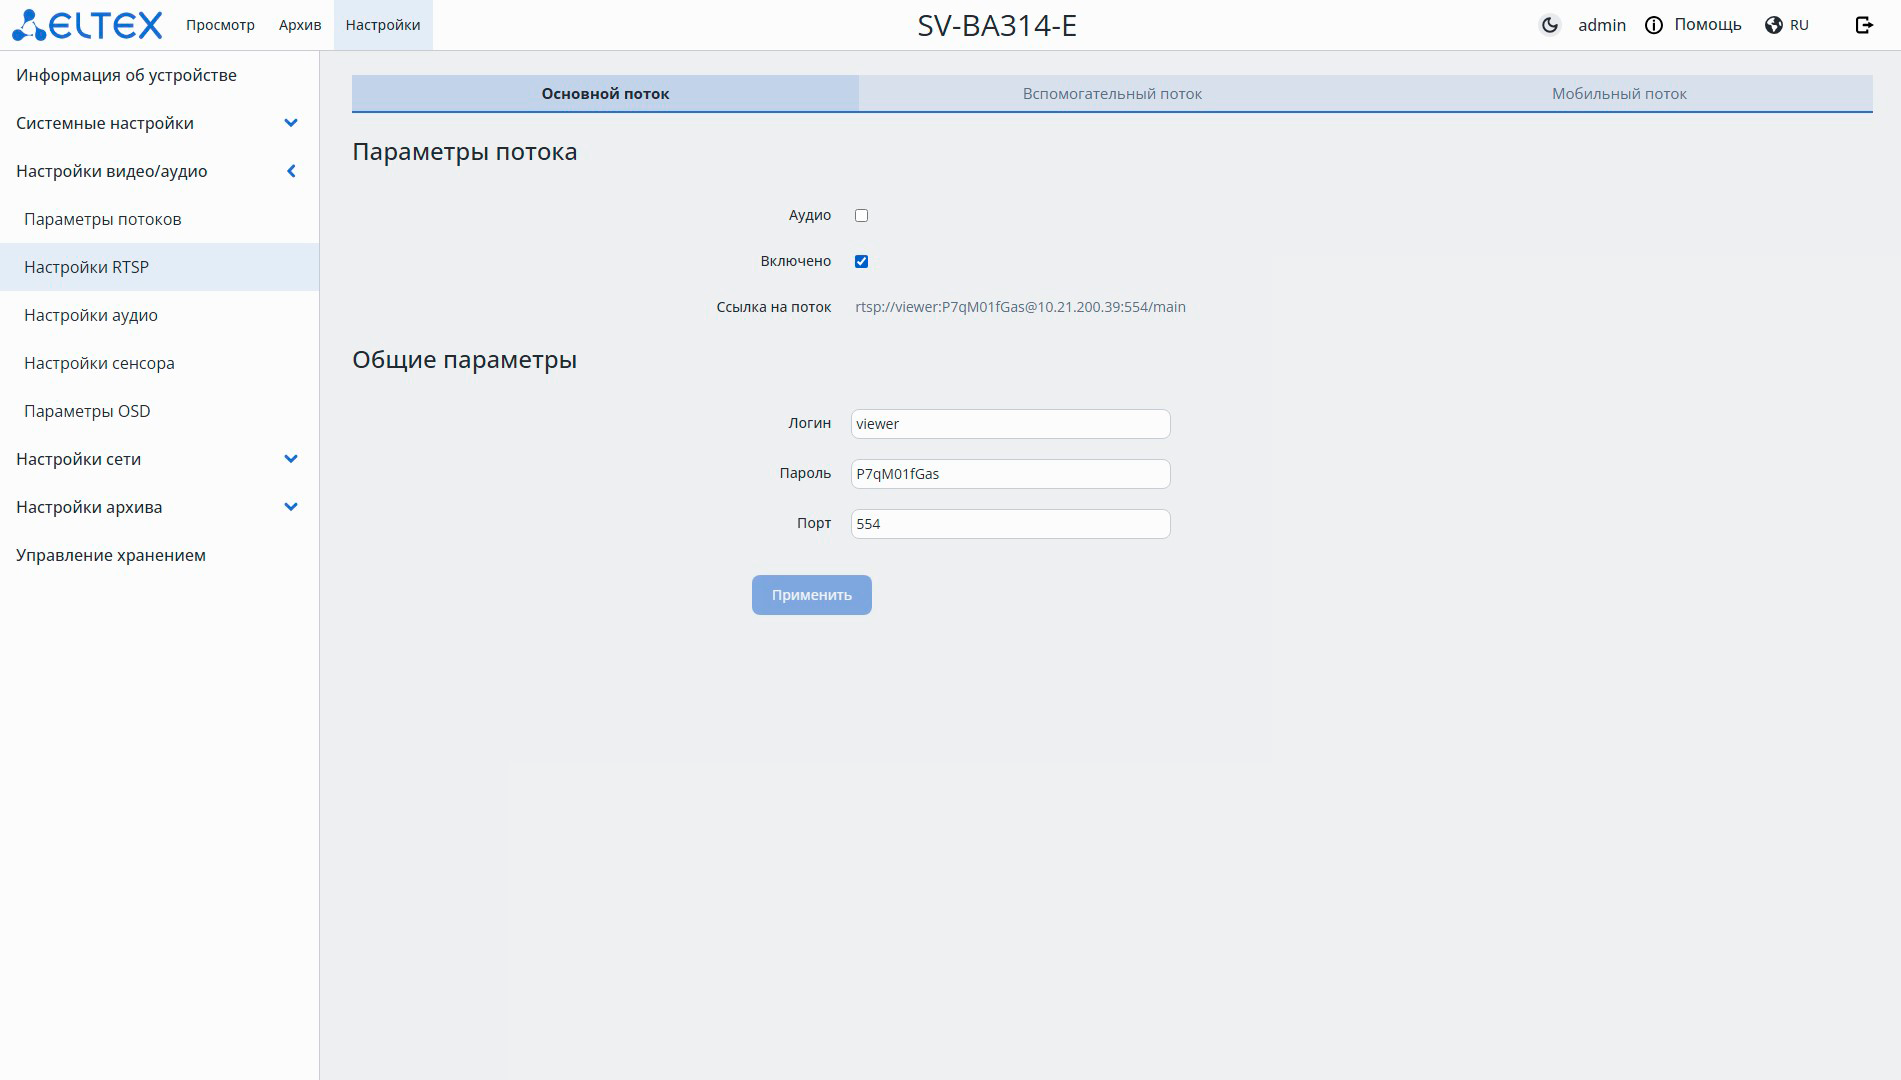Click the Параметры потока heading
The height and width of the screenshot is (1080, 1901).
pos(464,152)
